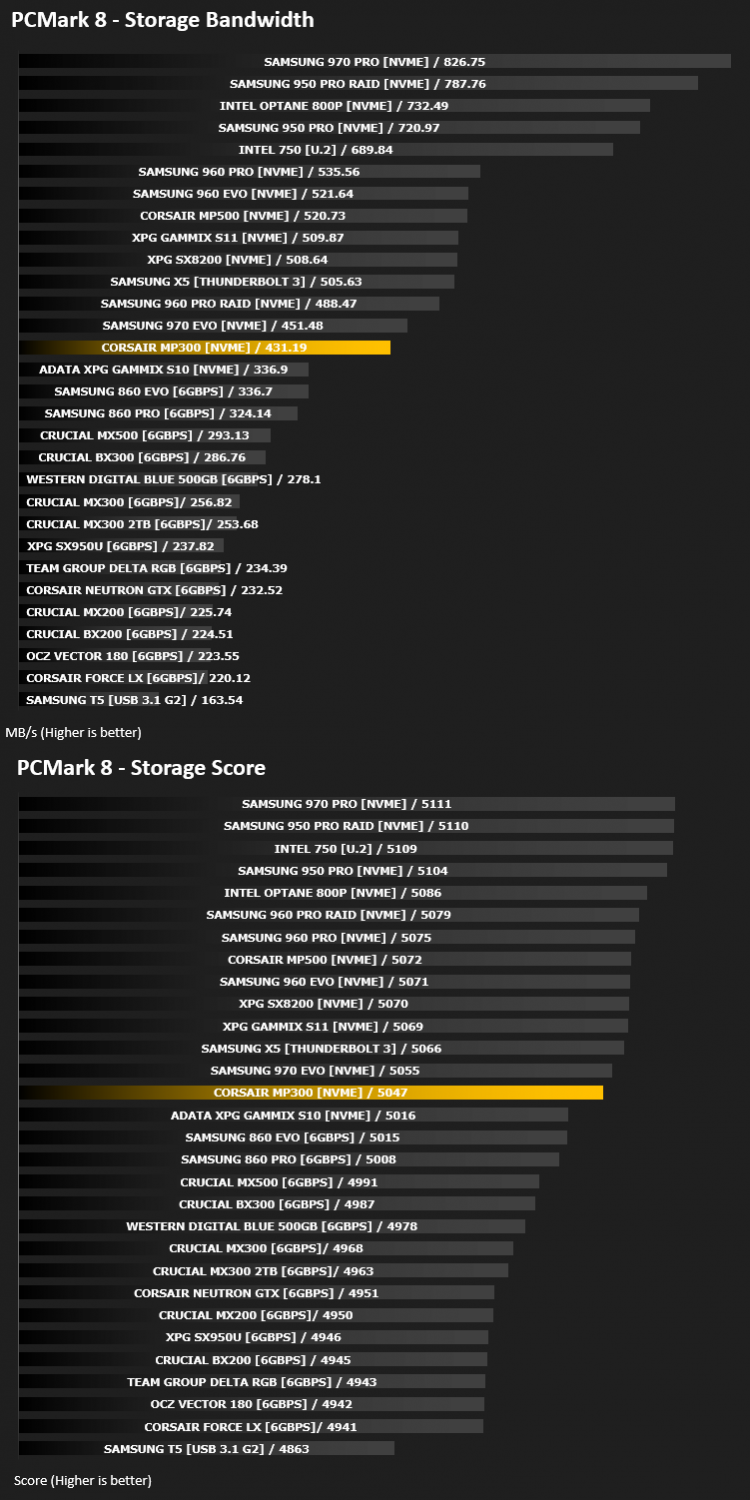Select the Samsung 970 Pro 826.75 bar
Image resolution: width=750 pixels, height=1500 pixels.
tap(375, 61)
